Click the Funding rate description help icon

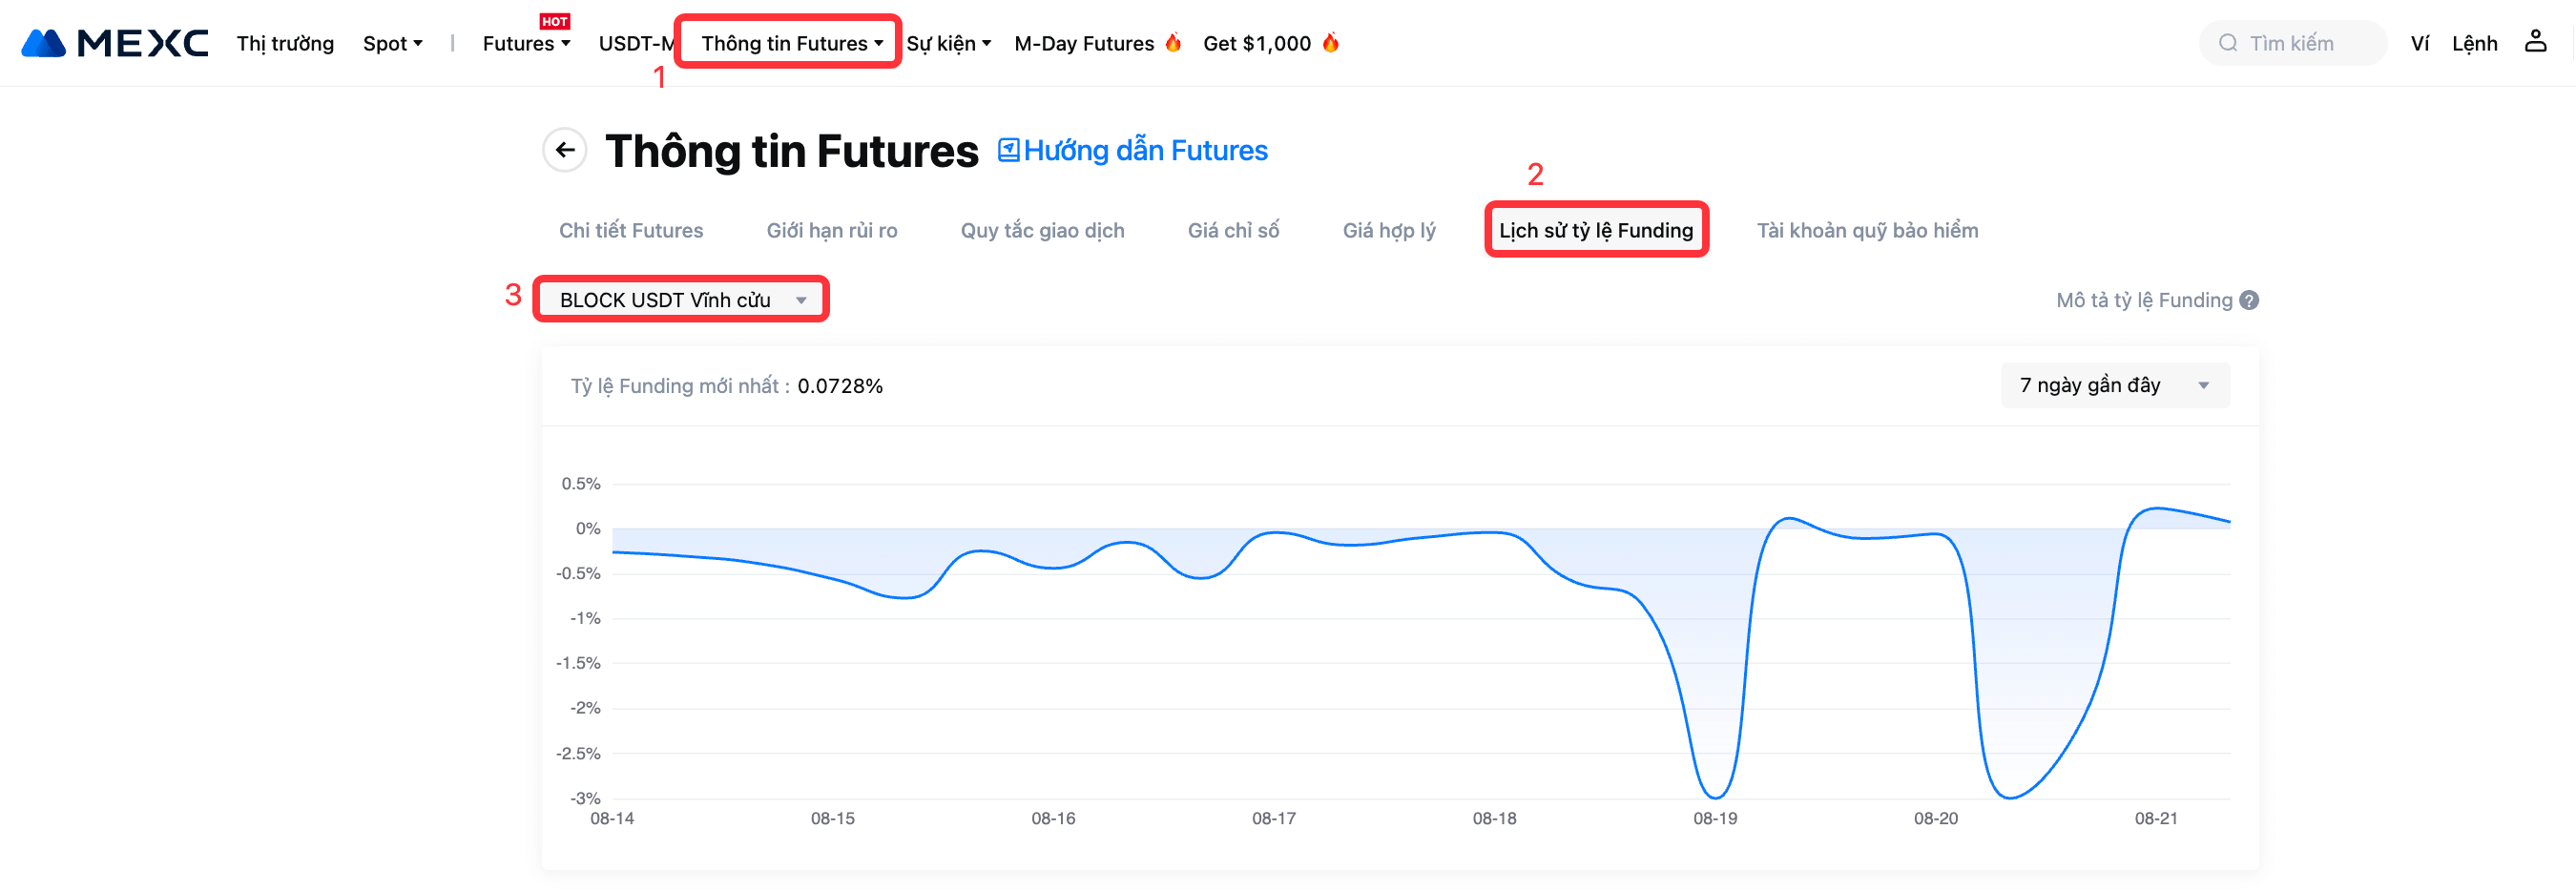(x=2249, y=300)
